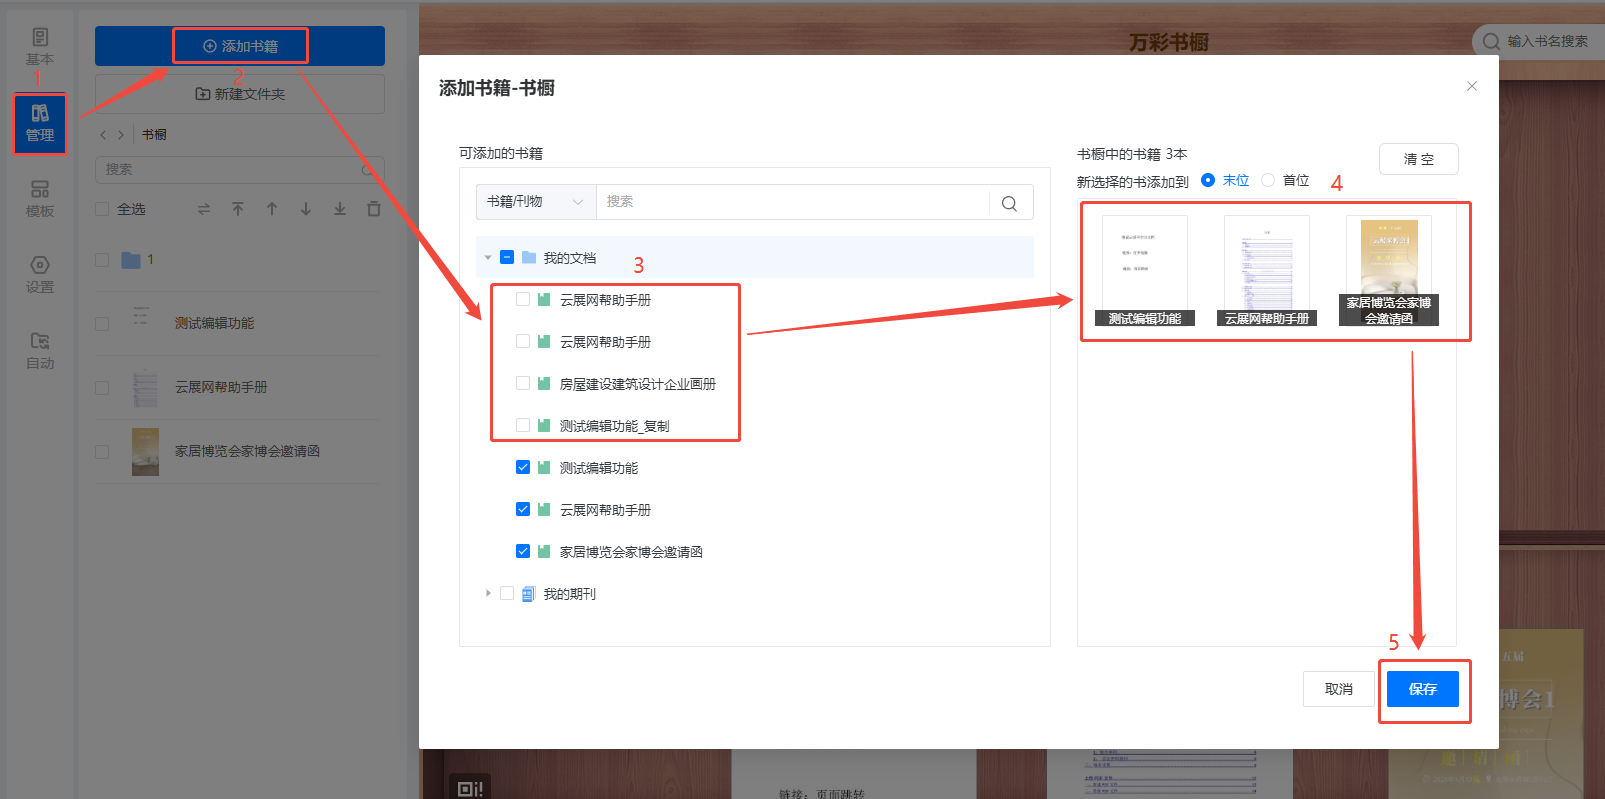Open the 书籍/刊物 type dropdown
Image resolution: width=1605 pixels, height=799 pixels.
(x=535, y=202)
